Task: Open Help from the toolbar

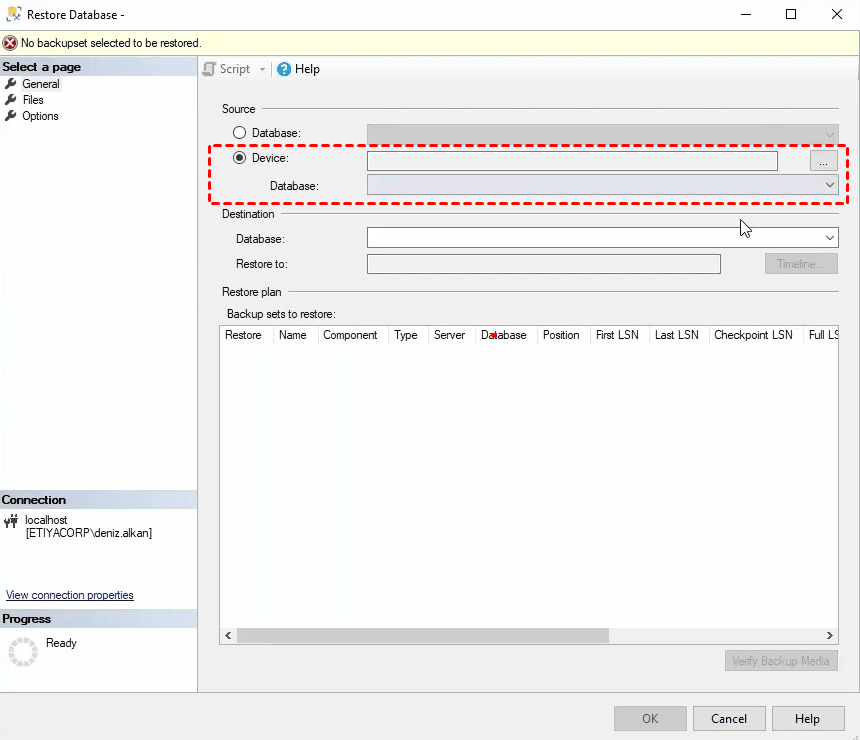Action: point(298,69)
